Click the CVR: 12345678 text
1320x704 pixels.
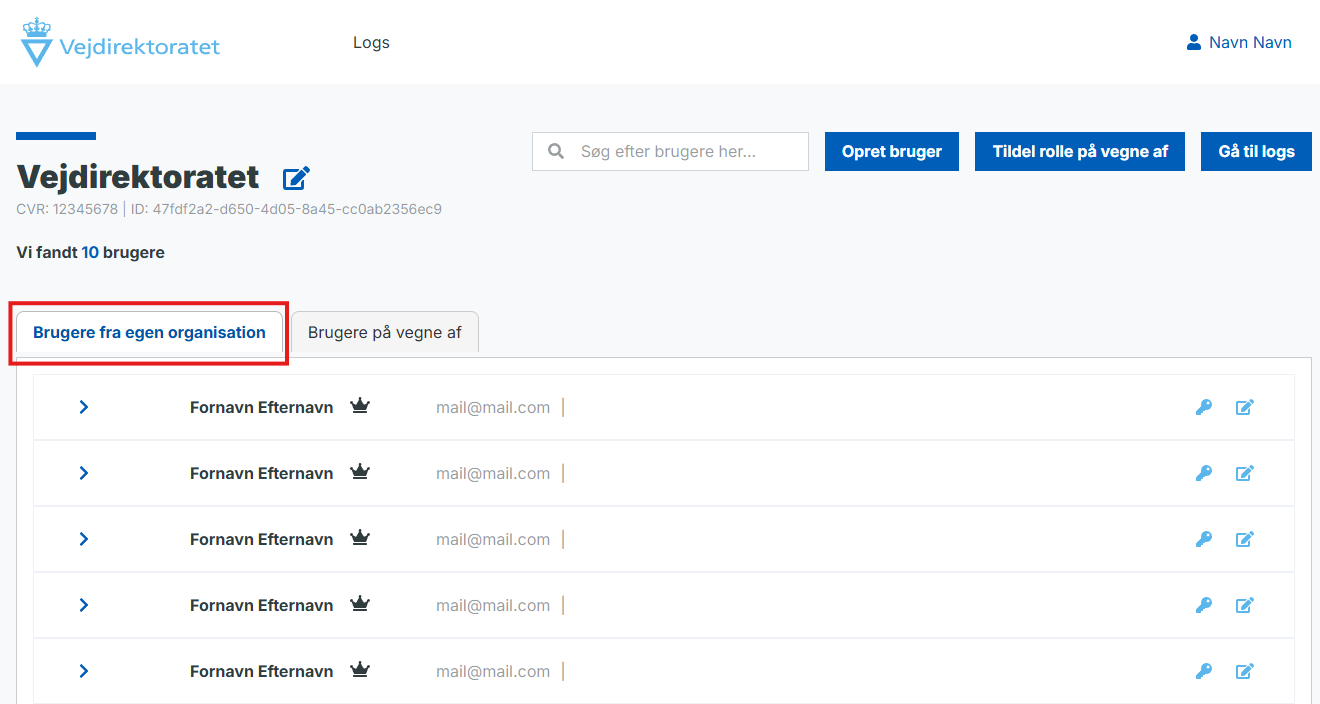tap(67, 209)
